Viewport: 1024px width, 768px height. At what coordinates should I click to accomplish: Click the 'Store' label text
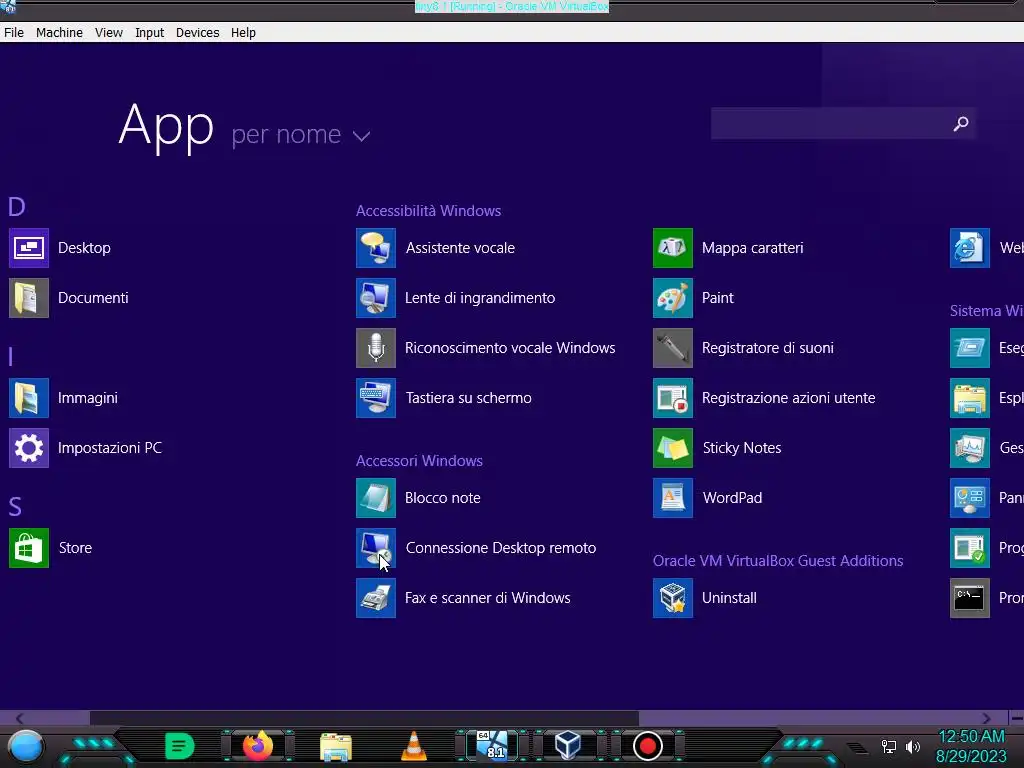[x=75, y=548]
